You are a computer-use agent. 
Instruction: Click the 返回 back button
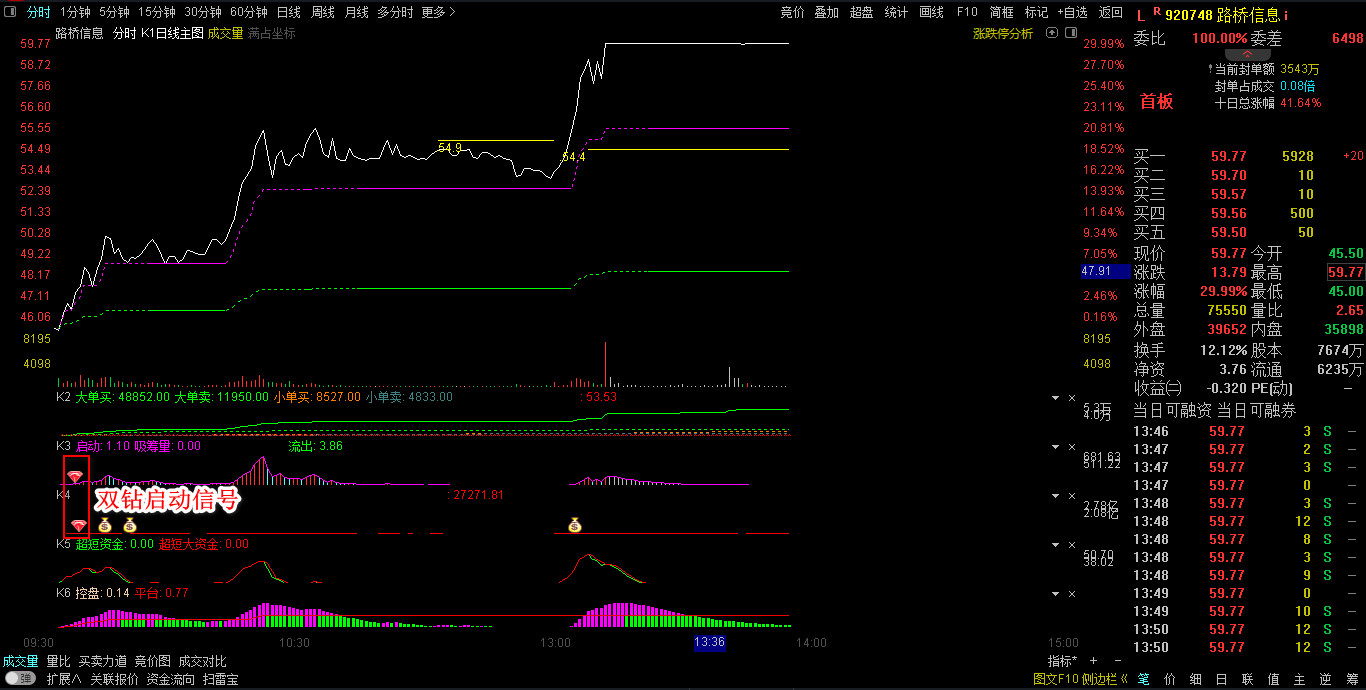pyautogui.click(x=1110, y=12)
